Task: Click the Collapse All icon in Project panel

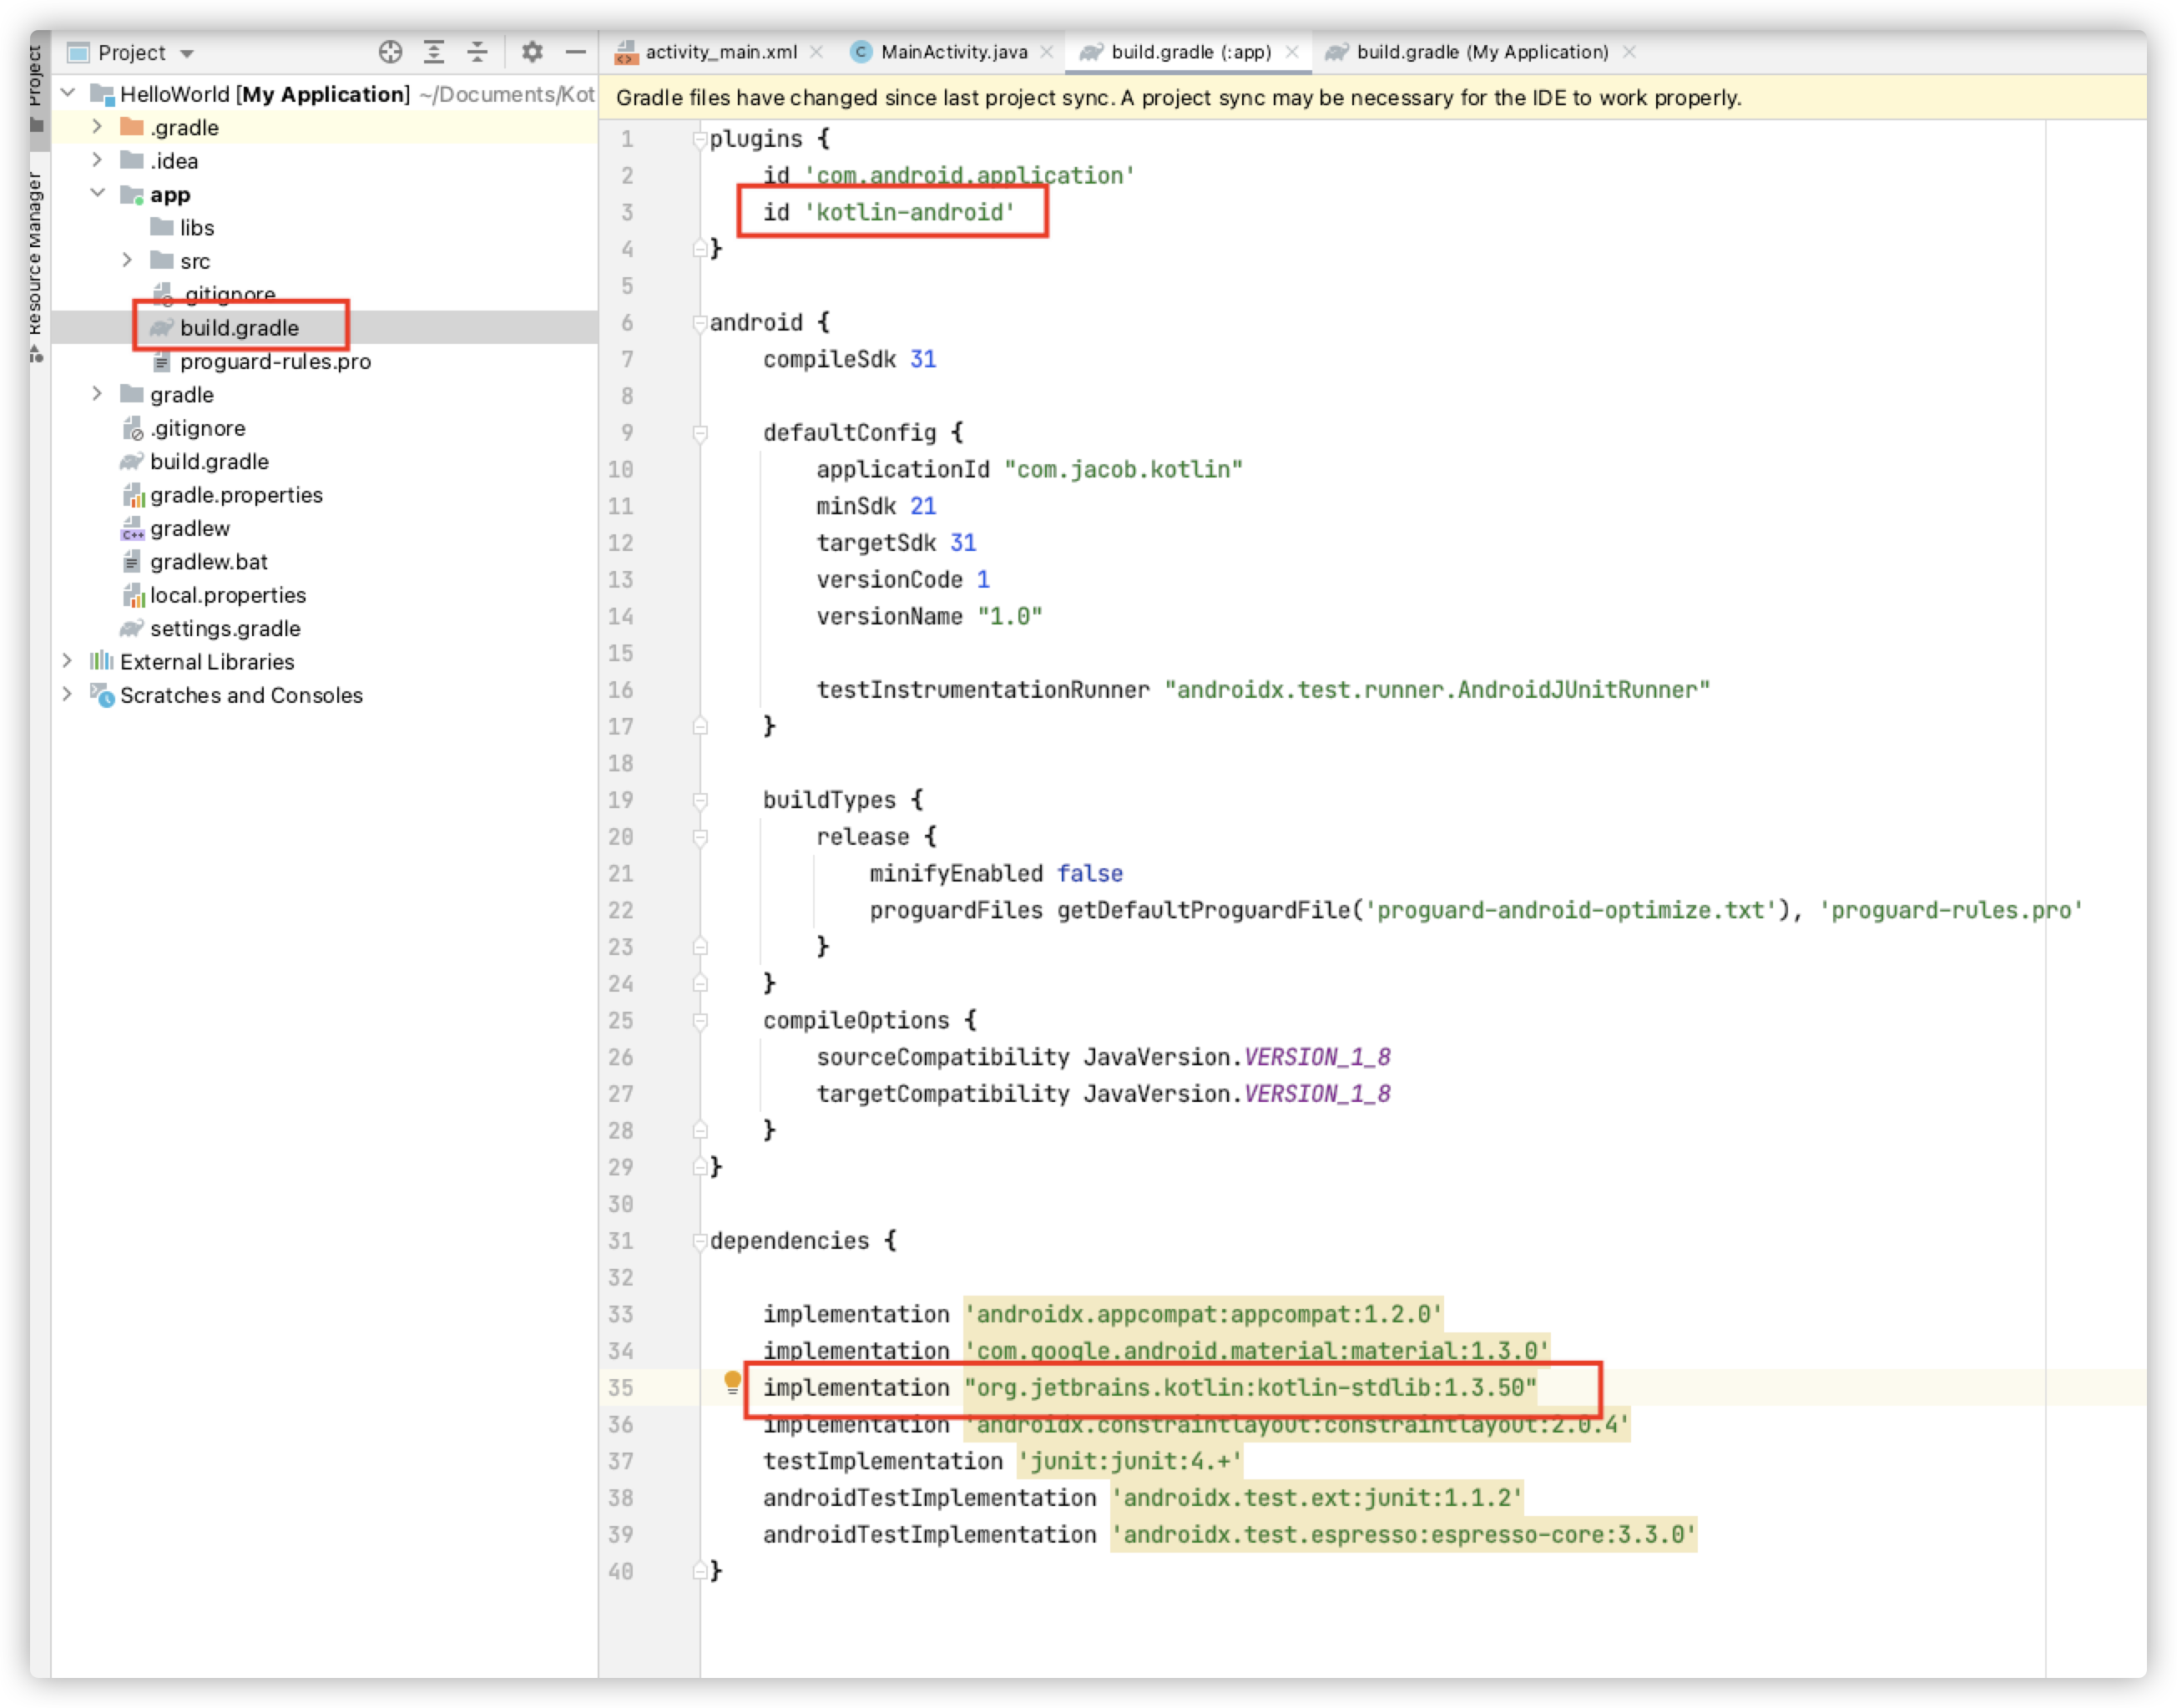Action: click(x=477, y=52)
